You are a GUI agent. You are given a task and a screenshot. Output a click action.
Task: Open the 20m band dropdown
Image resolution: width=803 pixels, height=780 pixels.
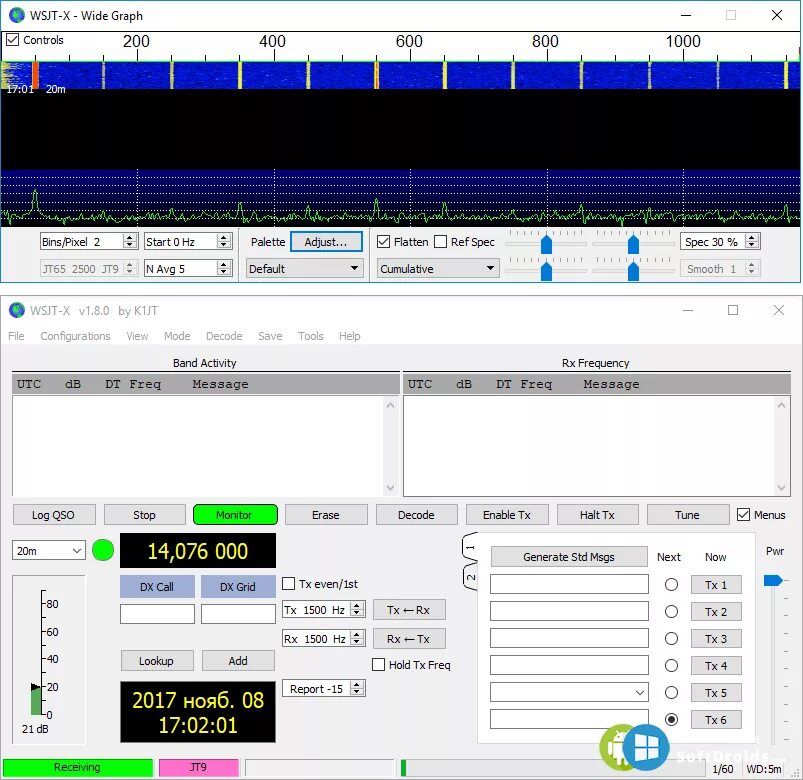tap(49, 551)
